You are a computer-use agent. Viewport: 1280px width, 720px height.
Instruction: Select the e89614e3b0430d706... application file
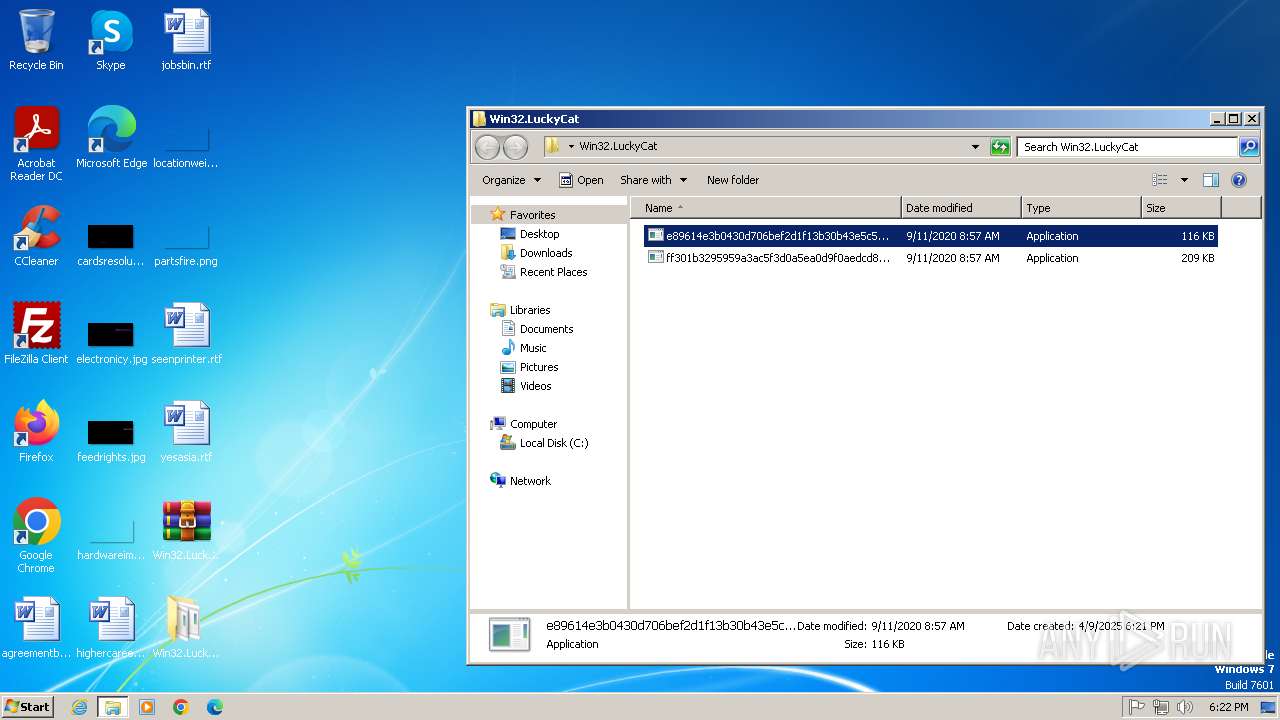pyautogui.click(x=931, y=236)
